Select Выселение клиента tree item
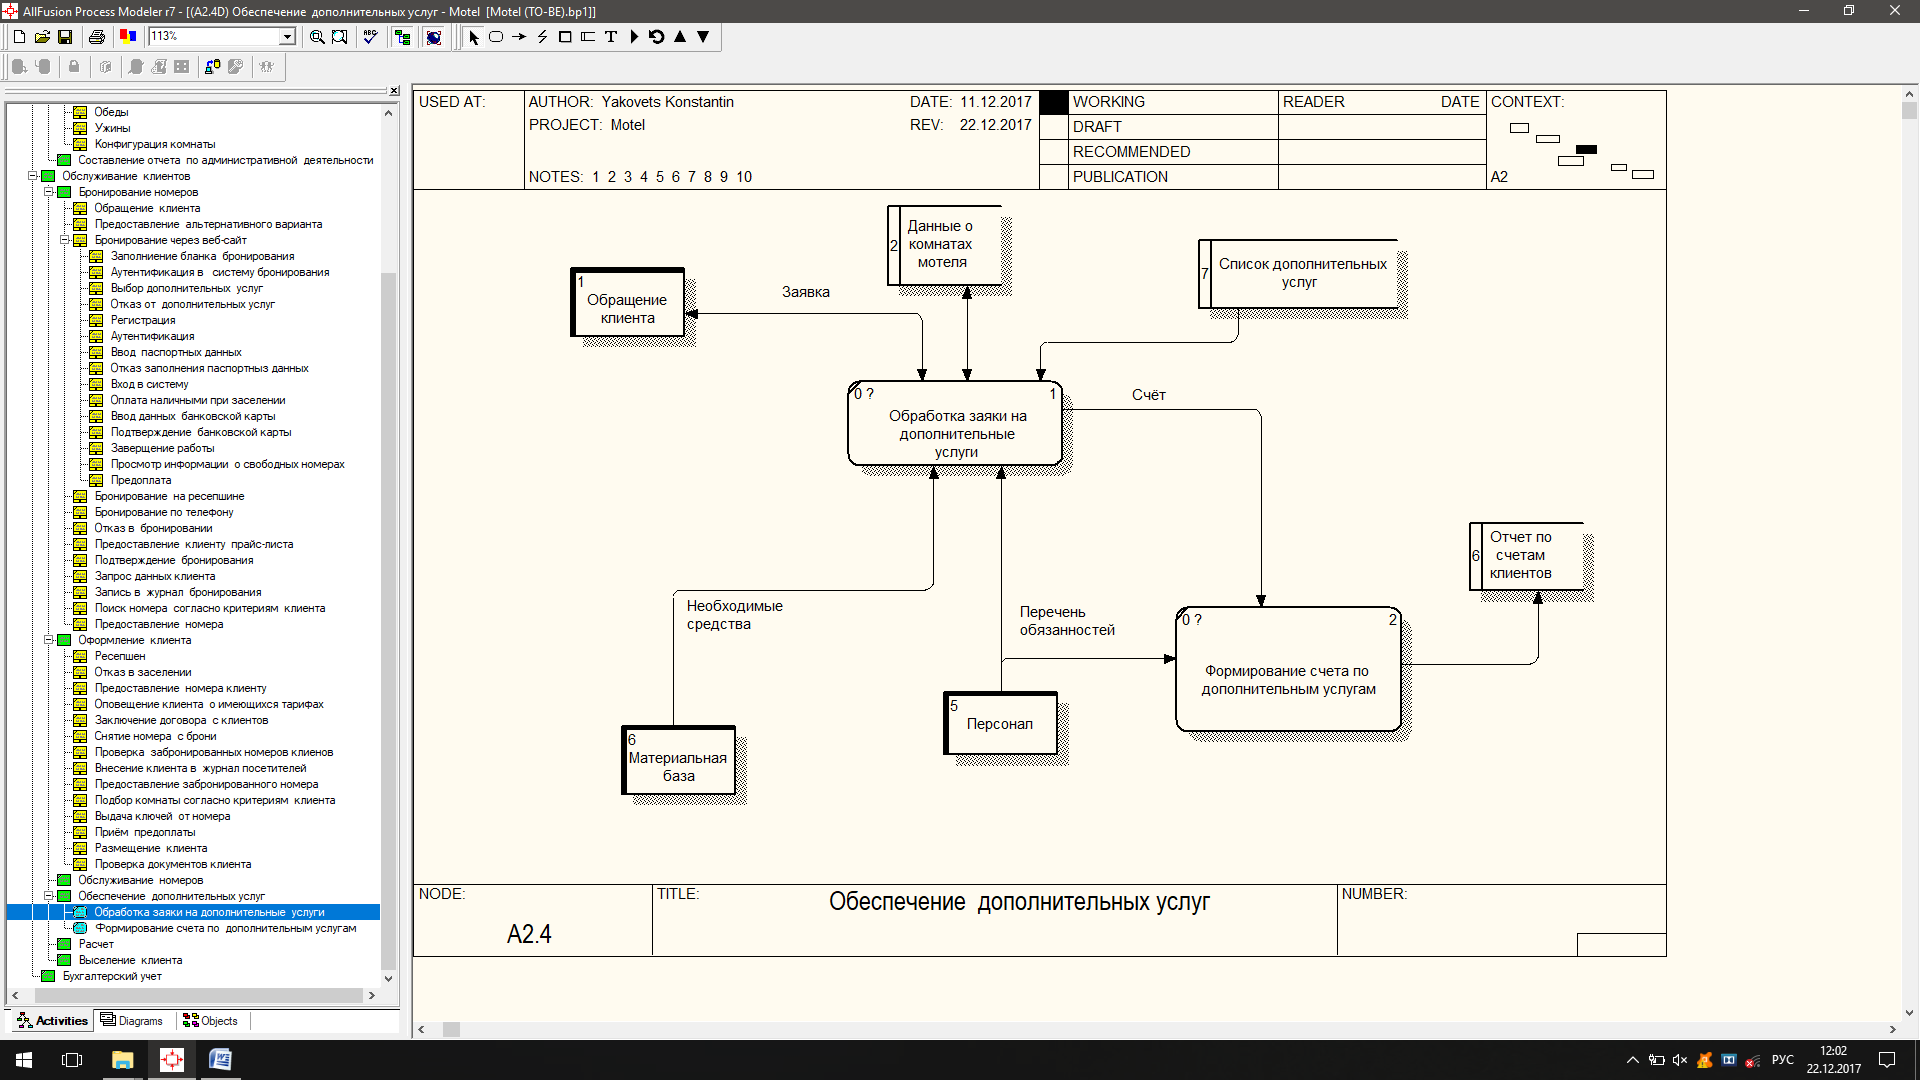 click(130, 960)
